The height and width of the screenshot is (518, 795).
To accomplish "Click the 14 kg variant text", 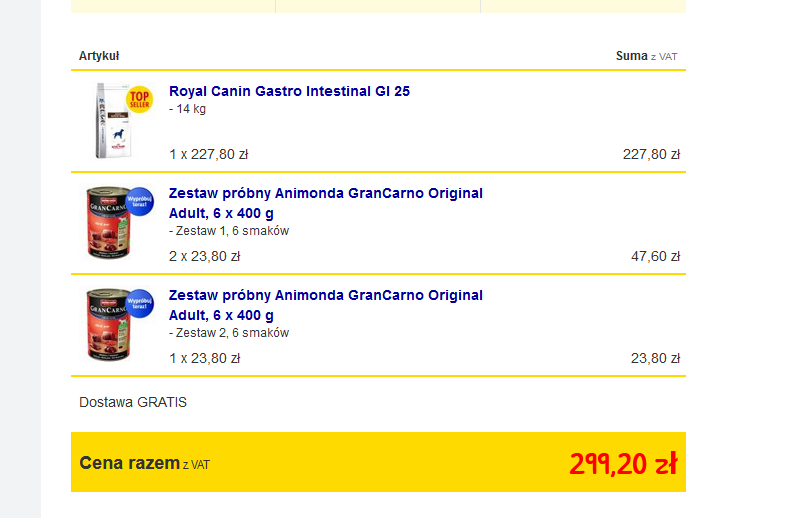I will 187,109.
